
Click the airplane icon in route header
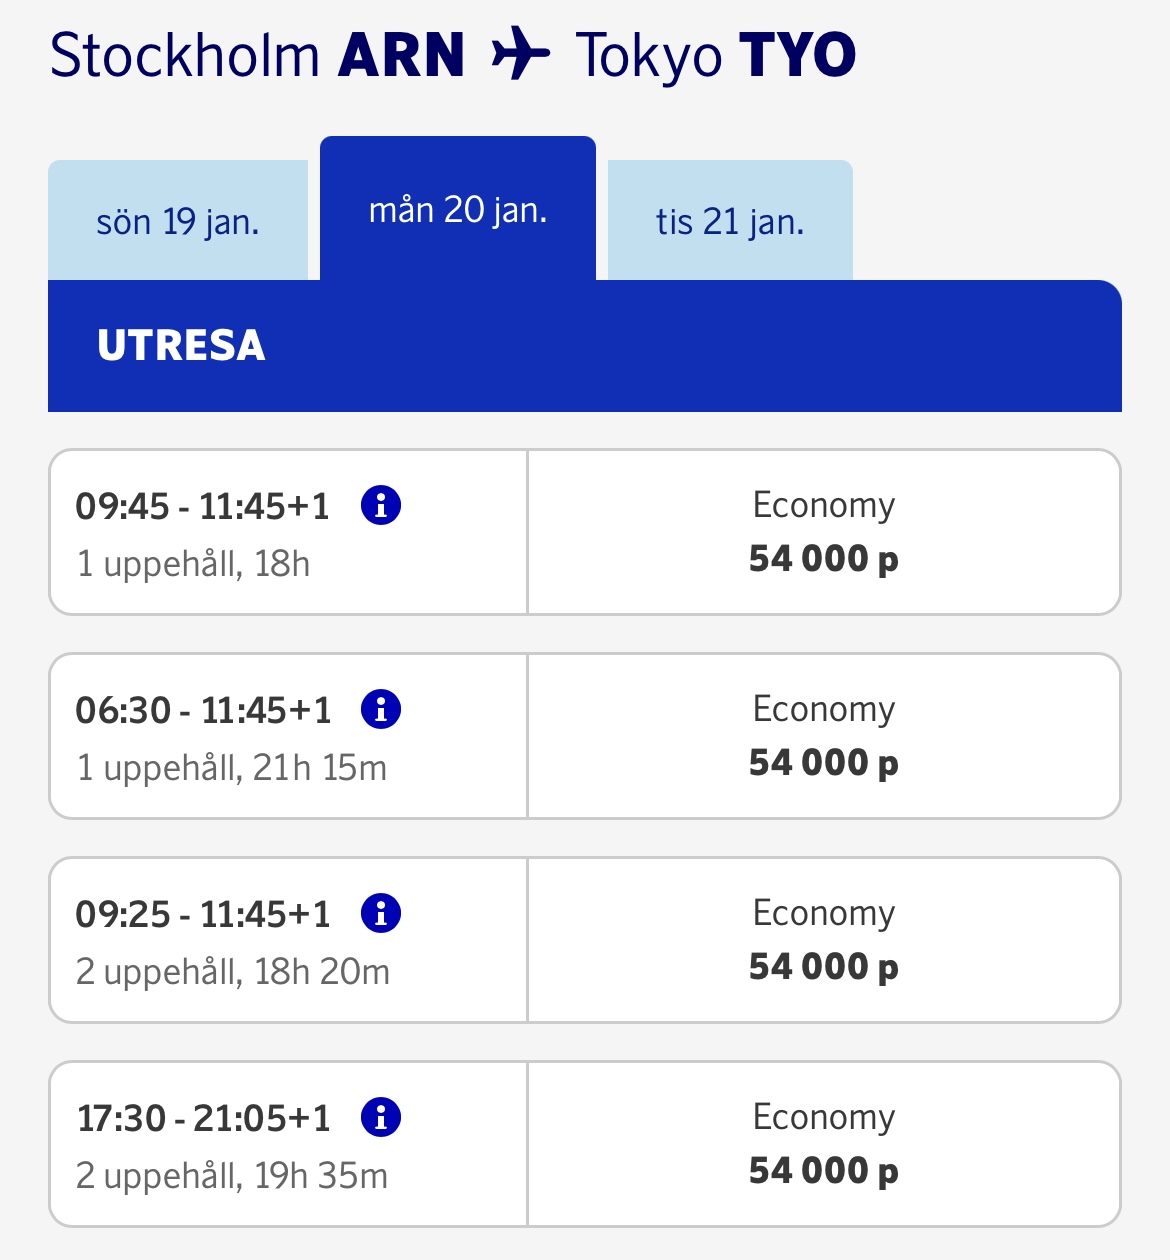[x=521, y=54]
